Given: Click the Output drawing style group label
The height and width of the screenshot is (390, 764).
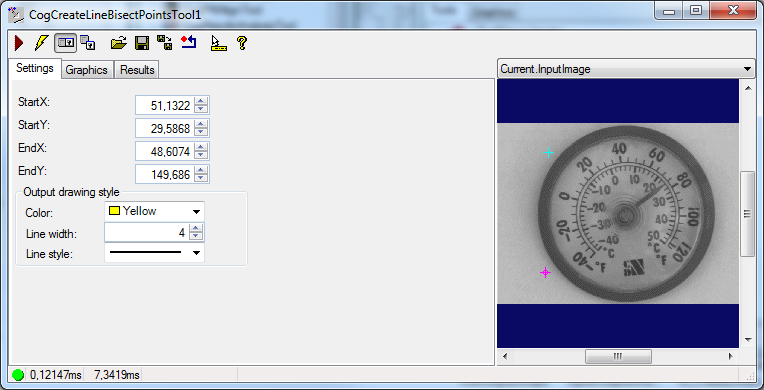Looking at the screenshot, I should tap(71, 192).
